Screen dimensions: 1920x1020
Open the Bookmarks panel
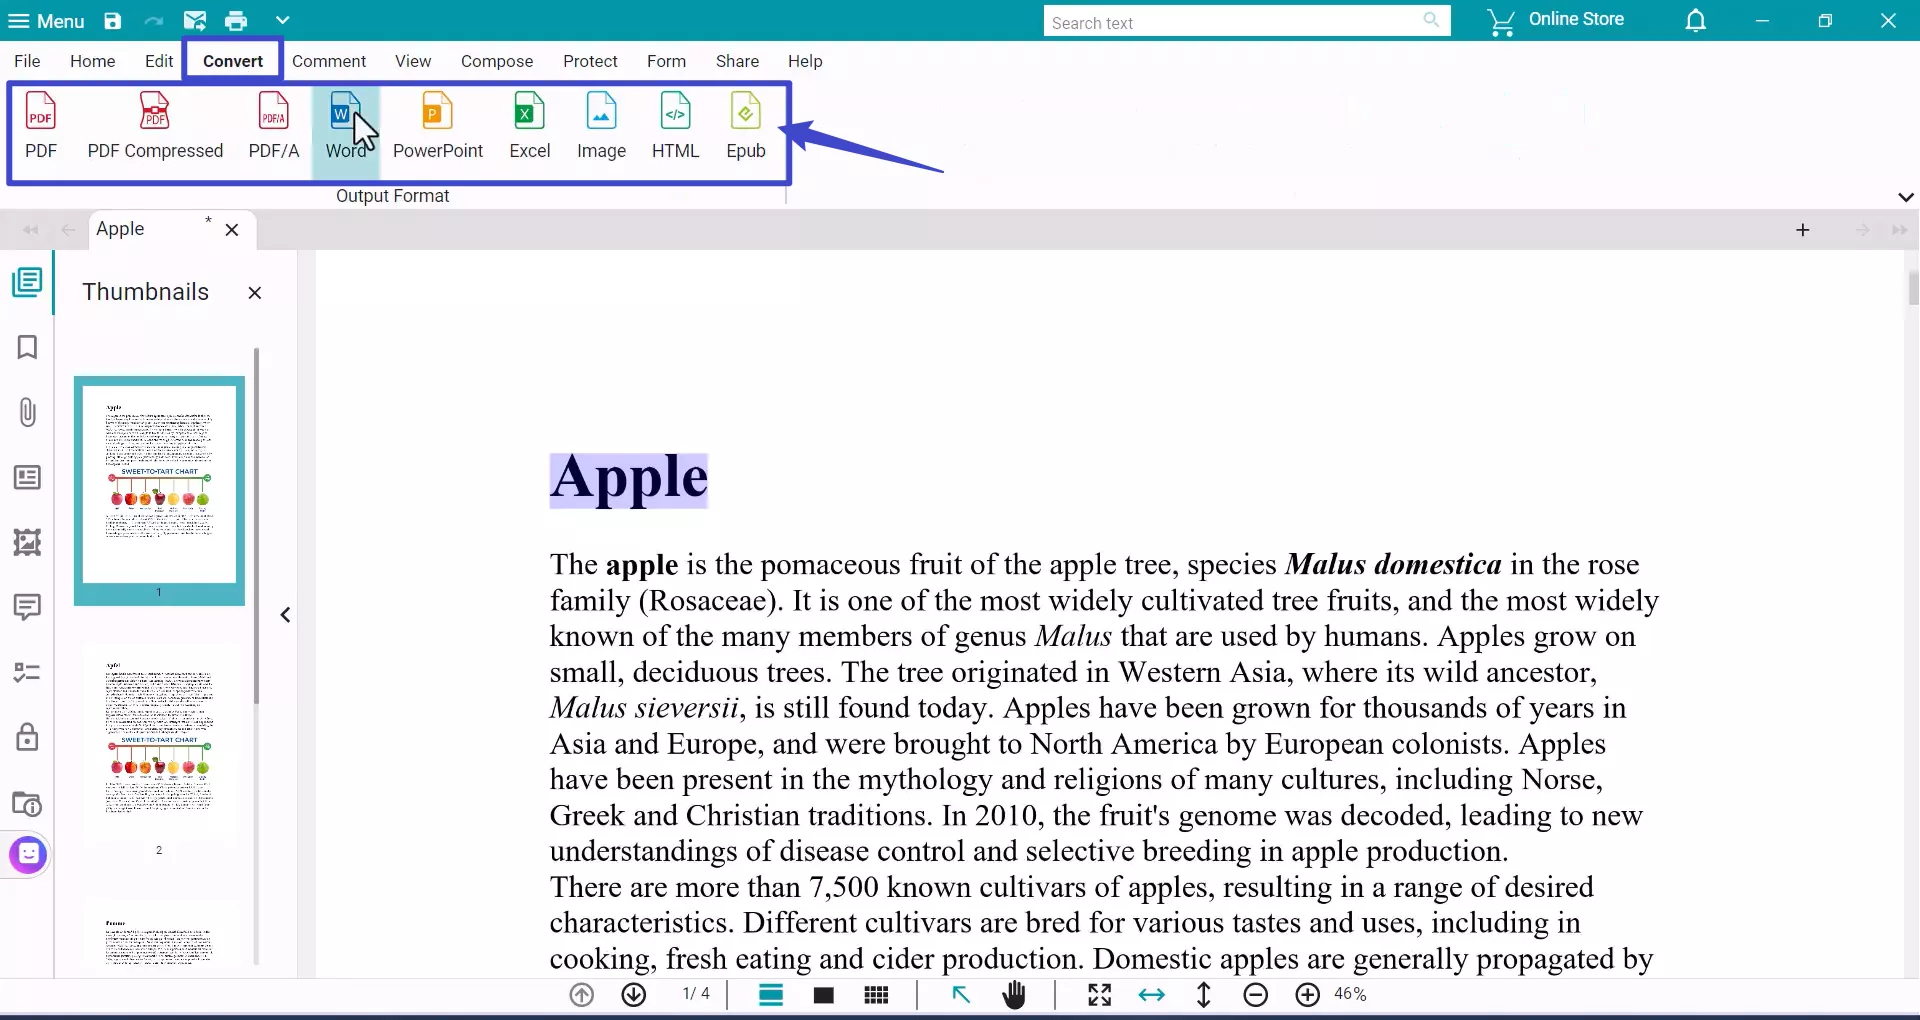pos(27,347)
